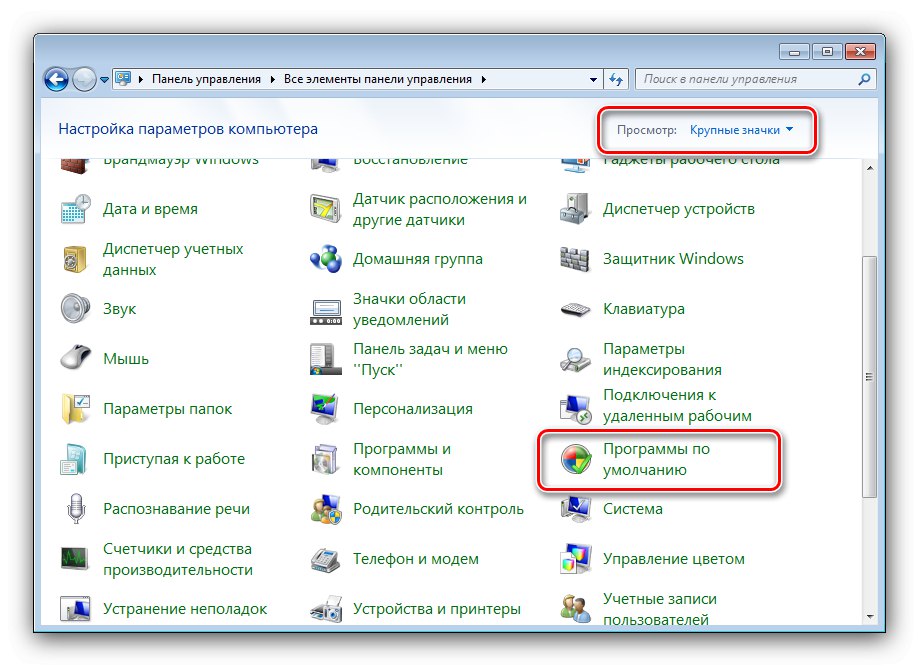Open the Домашняя группа spheres icon

(x=326, y=259)
